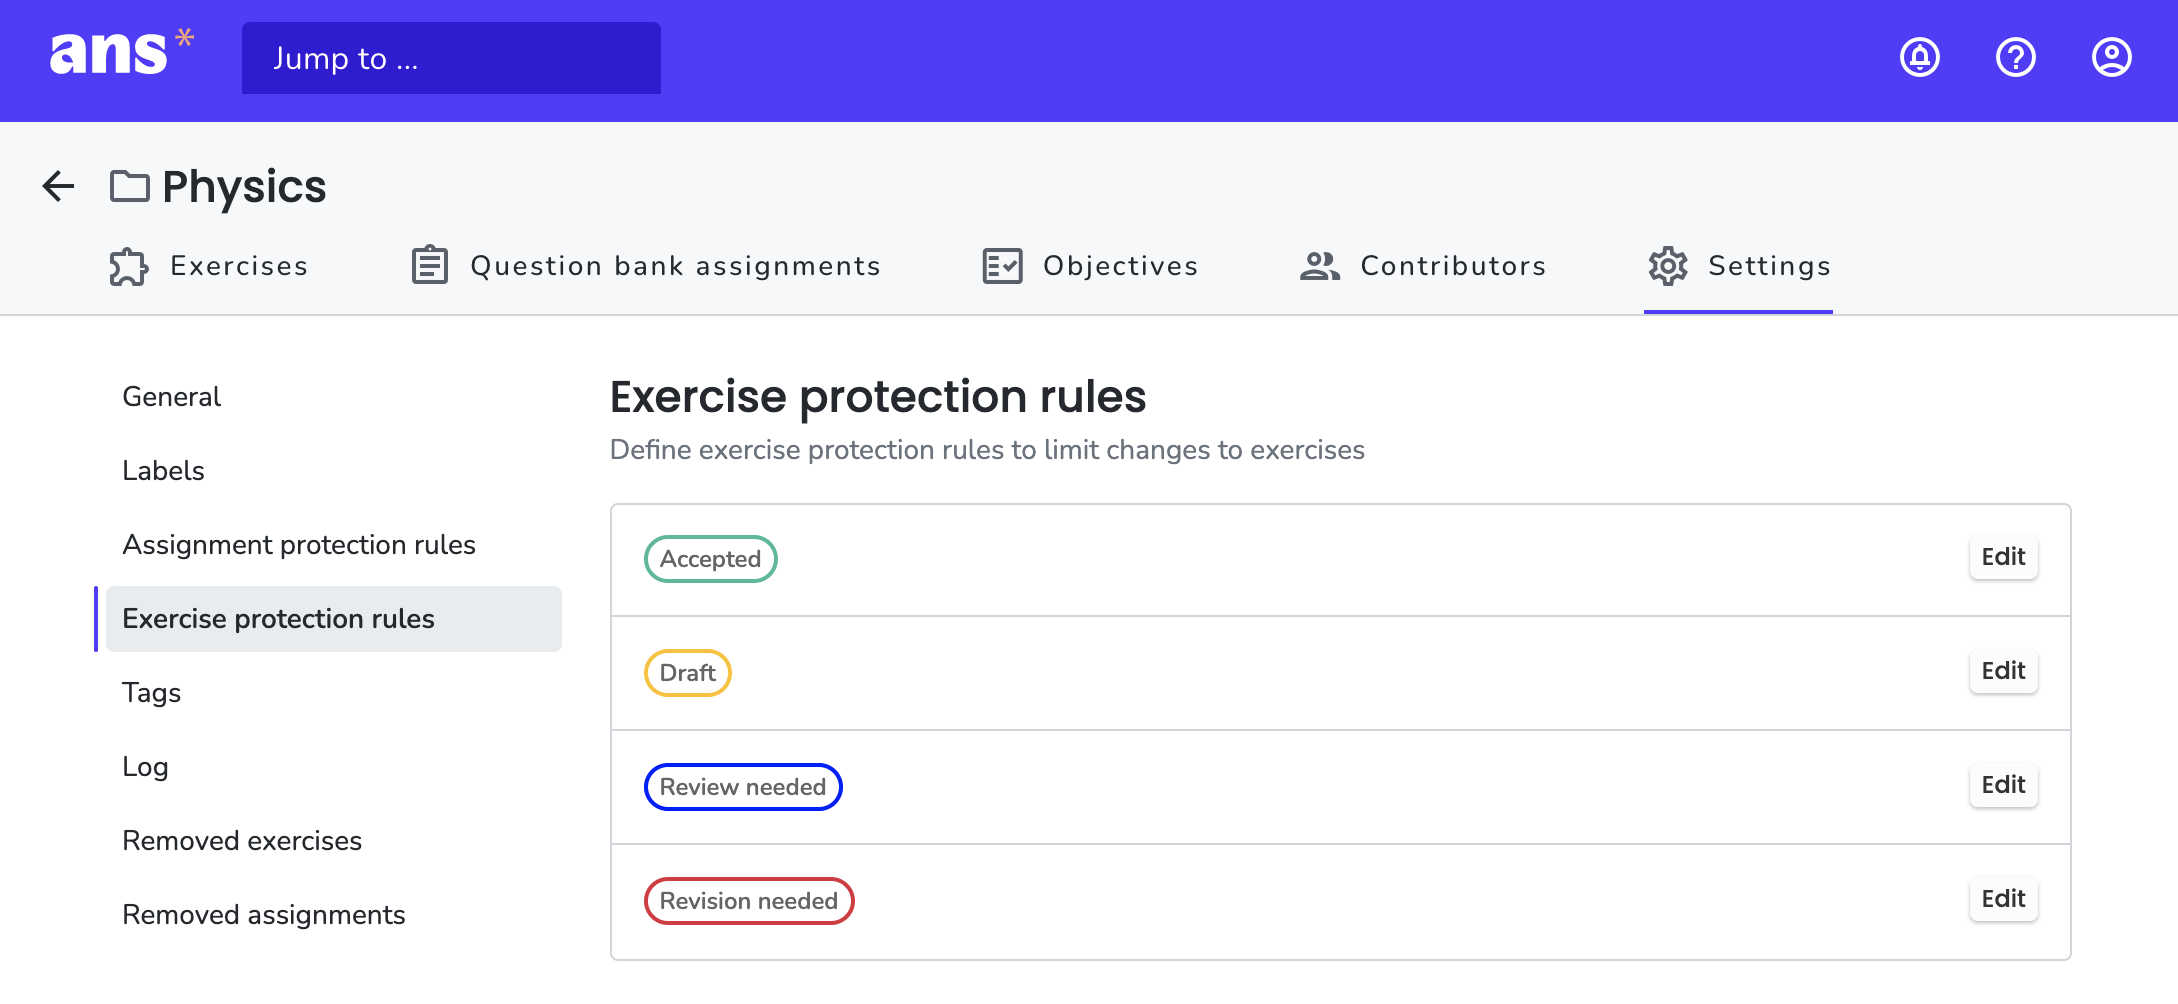2178x1004 pixels.
Task: Select Labels in the sidebar
Action: 163,470
